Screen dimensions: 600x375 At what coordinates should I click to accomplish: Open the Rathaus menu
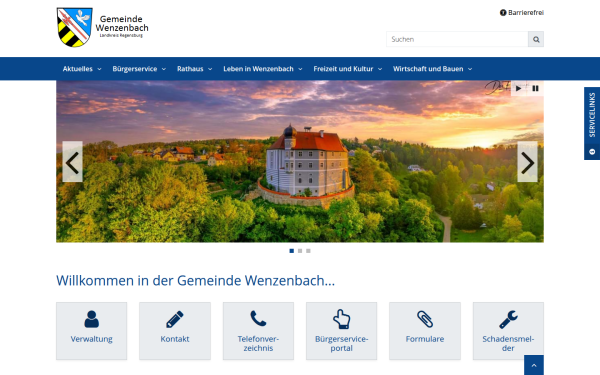coord(190,69)
